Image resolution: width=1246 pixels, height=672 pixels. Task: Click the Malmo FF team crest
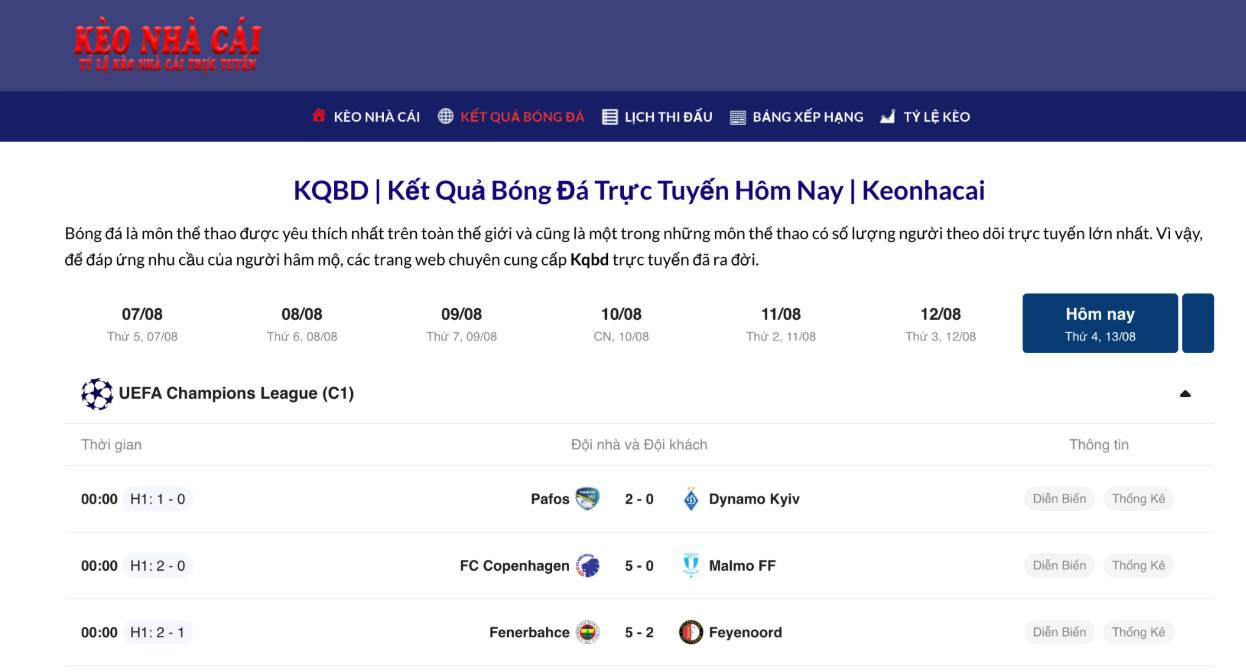[691, 566]
